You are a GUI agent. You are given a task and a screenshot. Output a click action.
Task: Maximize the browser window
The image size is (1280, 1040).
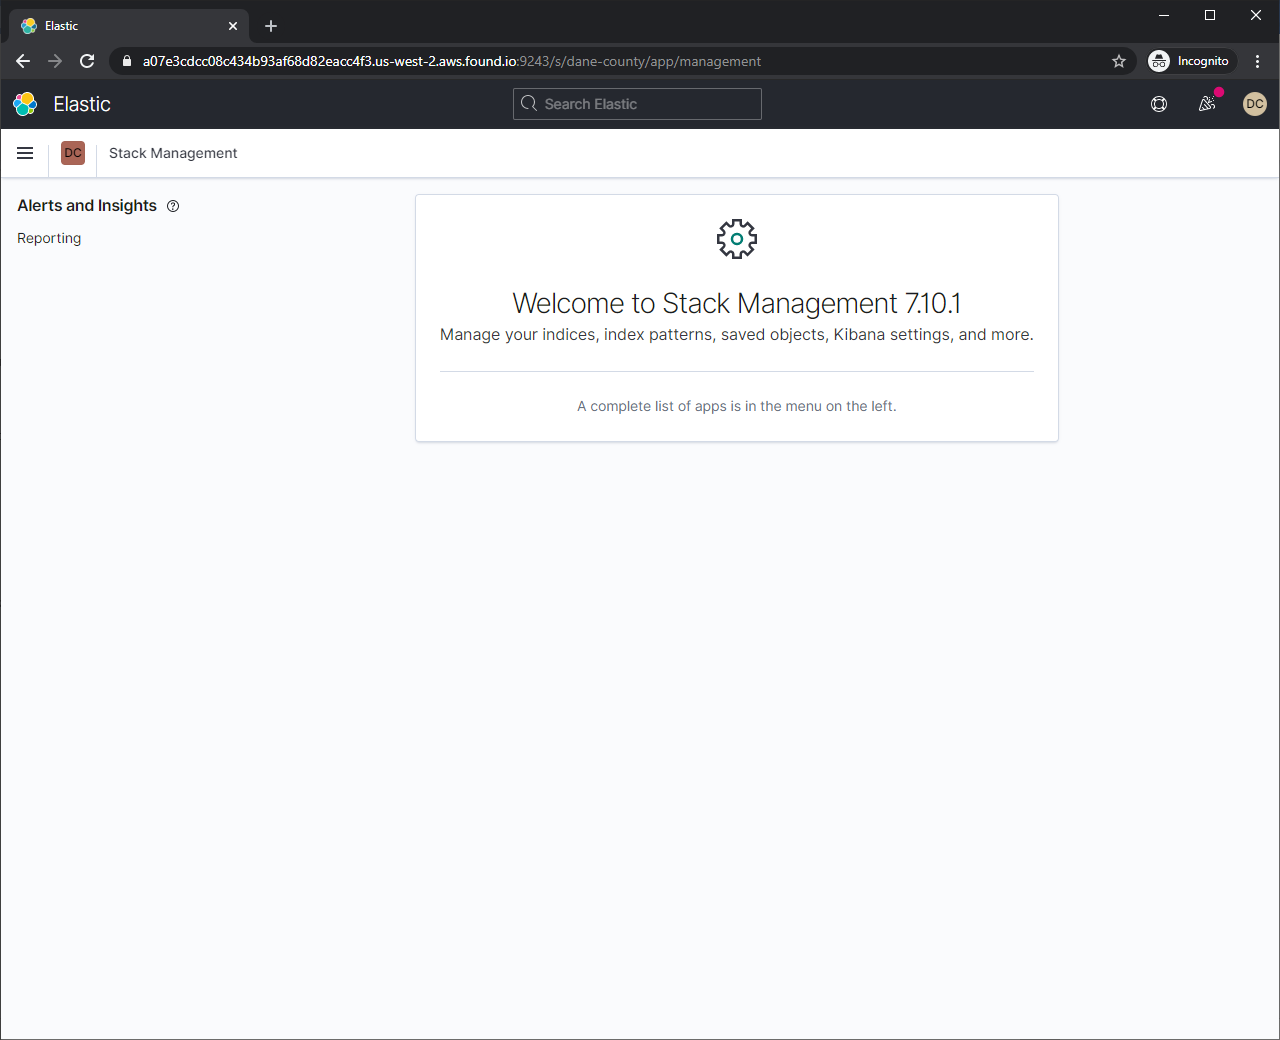(x=1210, y=15)
